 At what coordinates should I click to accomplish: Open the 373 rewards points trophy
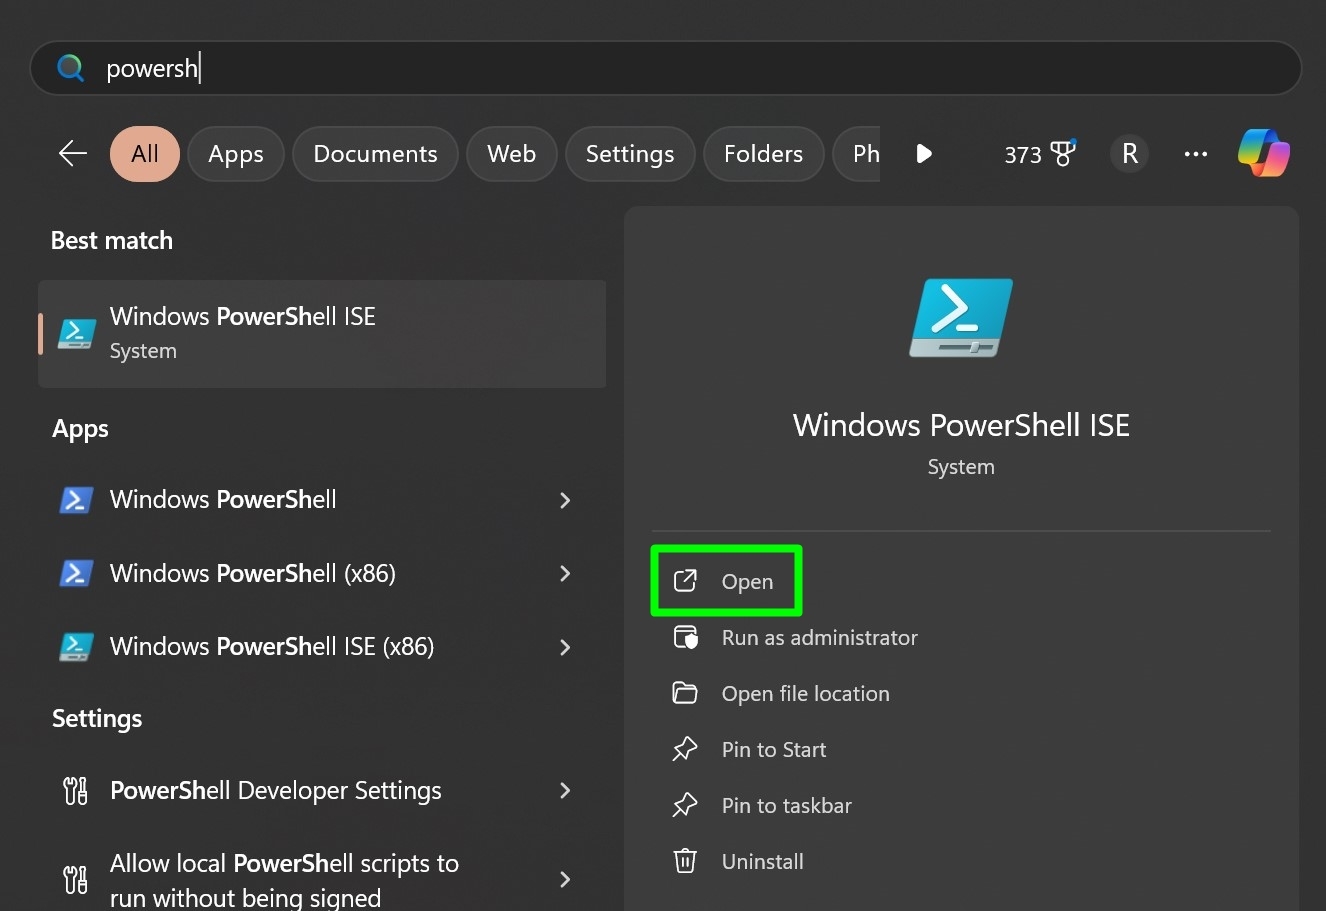click(1040, 154)
